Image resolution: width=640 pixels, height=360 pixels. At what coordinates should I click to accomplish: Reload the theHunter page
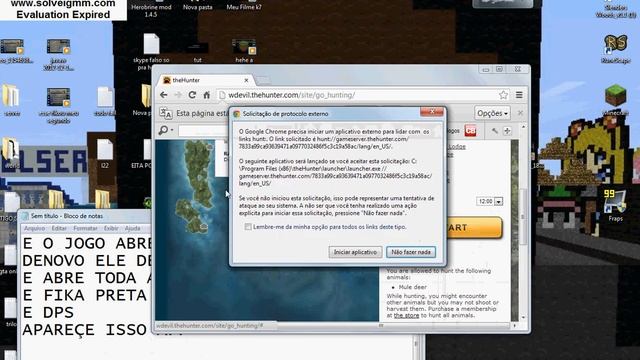[x=192, y=95]
